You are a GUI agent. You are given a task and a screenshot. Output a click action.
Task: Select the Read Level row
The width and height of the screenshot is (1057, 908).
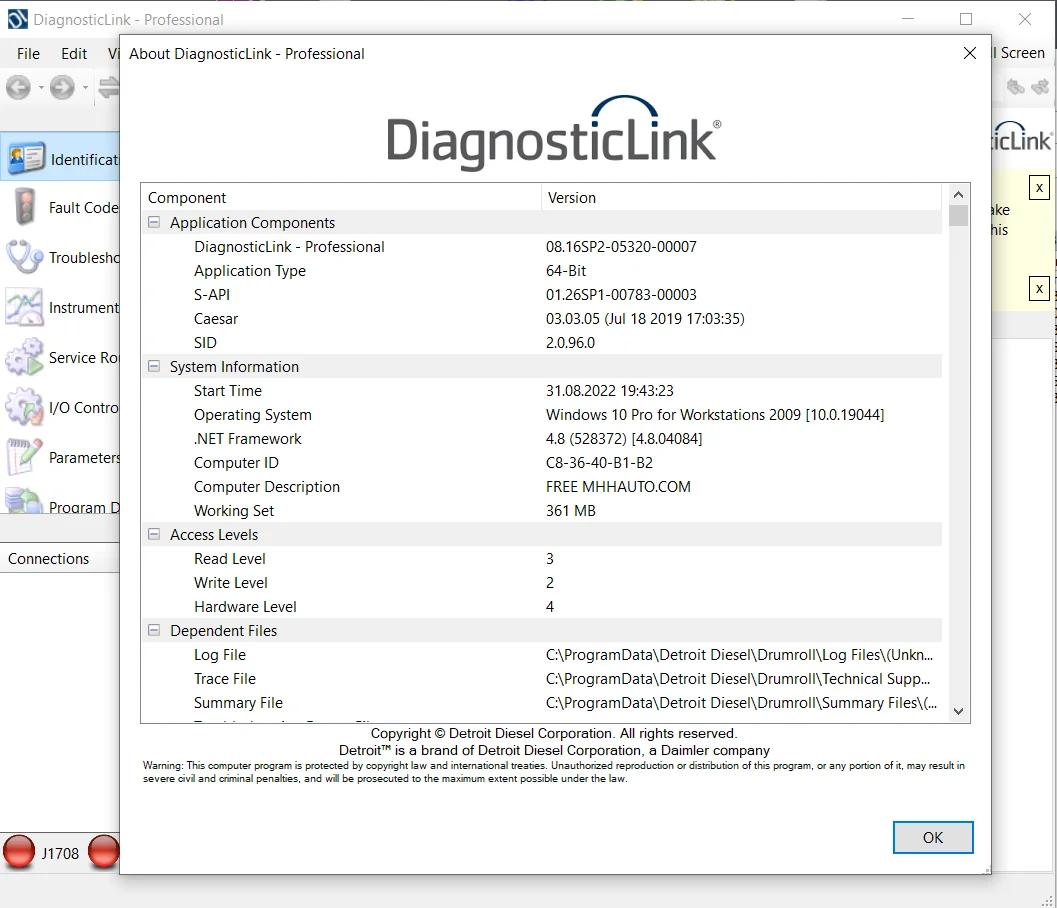(x=541, y=558)
